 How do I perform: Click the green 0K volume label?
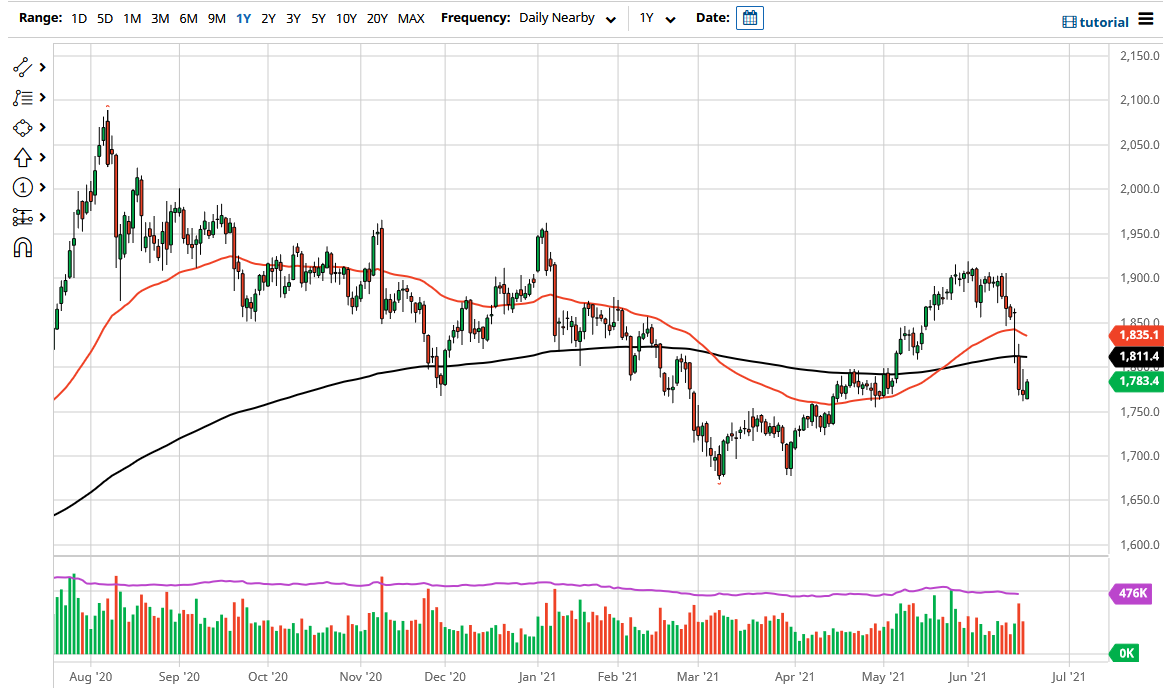1124,653
